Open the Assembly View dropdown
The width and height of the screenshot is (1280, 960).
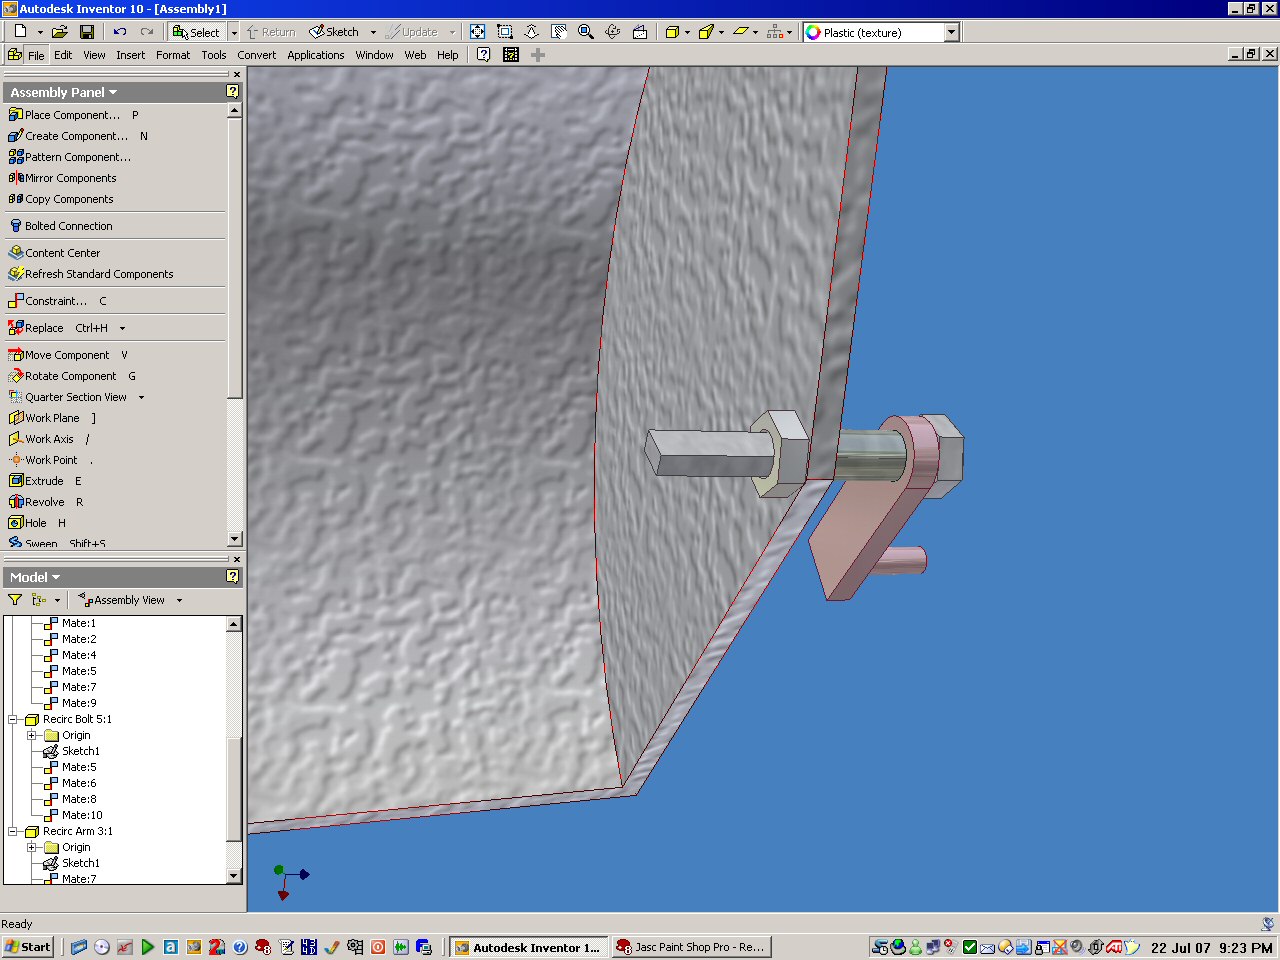[179, 600]
